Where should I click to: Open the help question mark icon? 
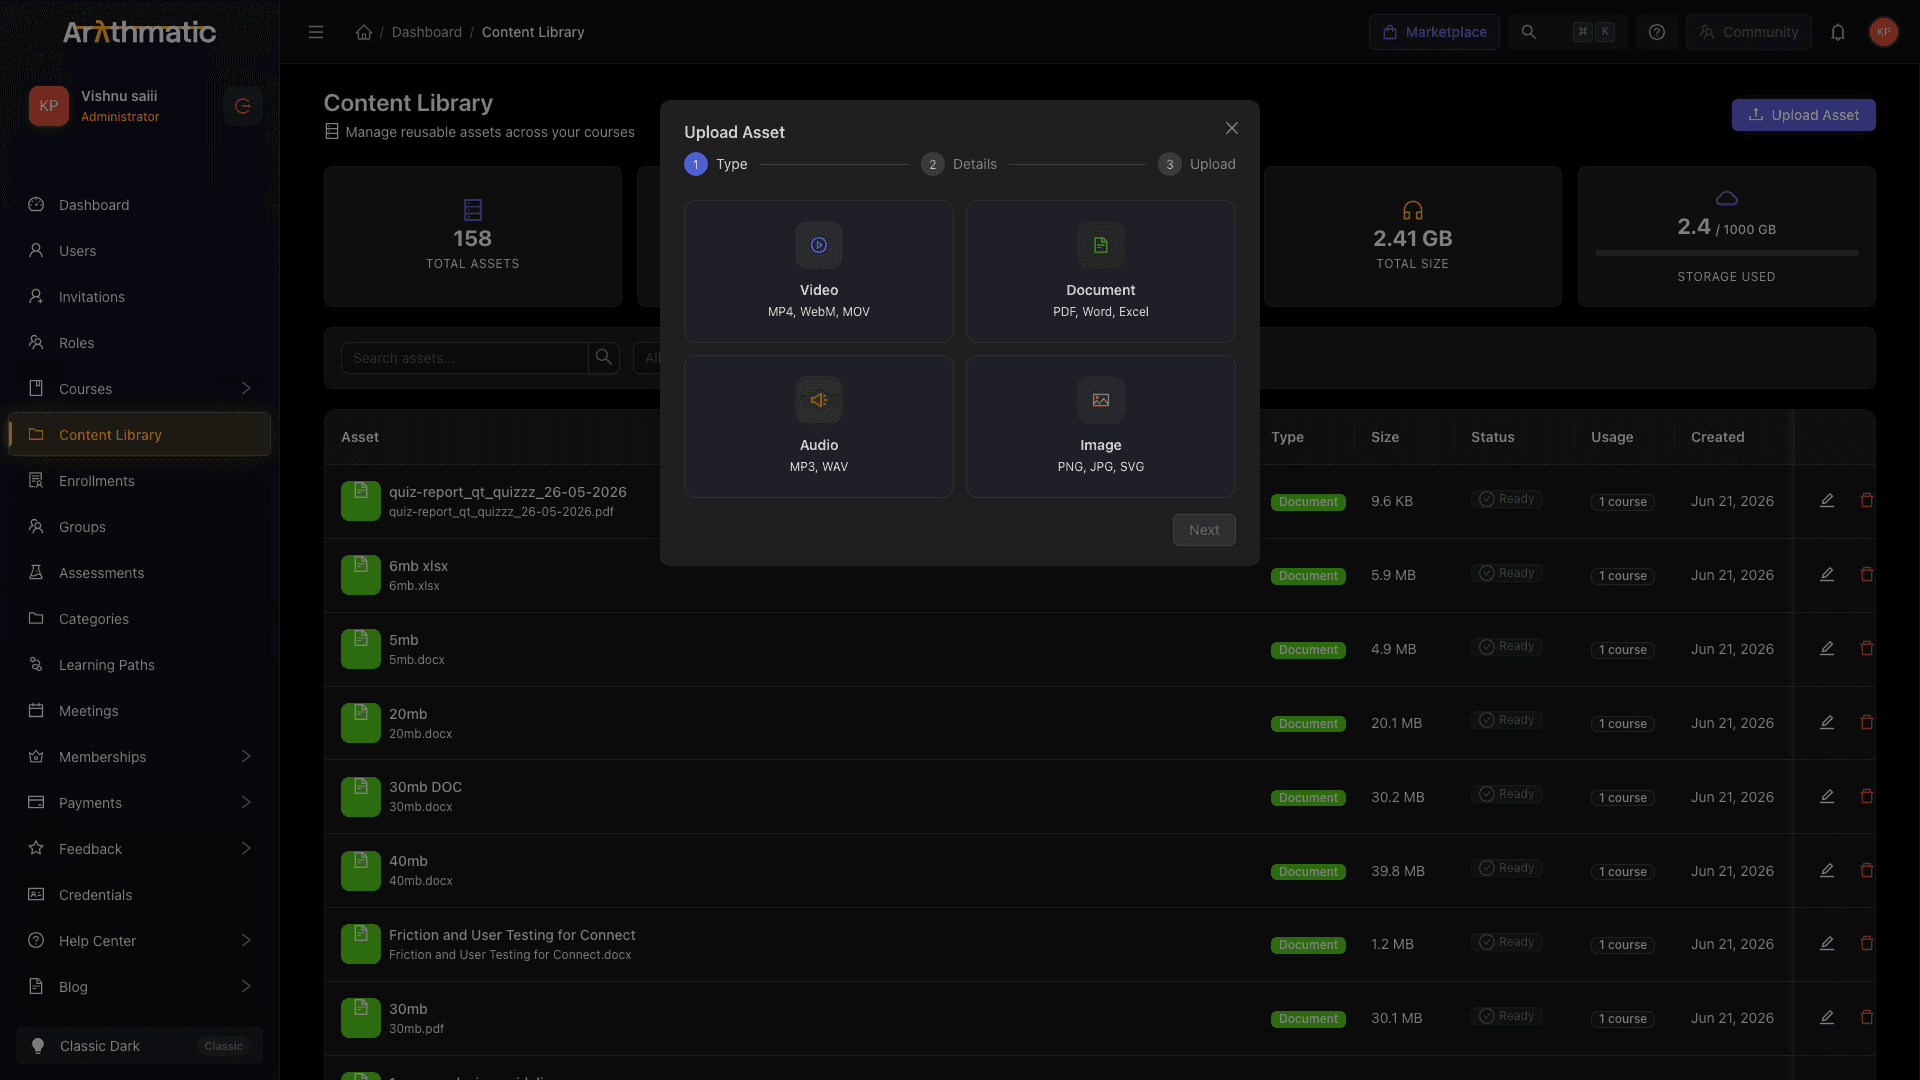1657,32
